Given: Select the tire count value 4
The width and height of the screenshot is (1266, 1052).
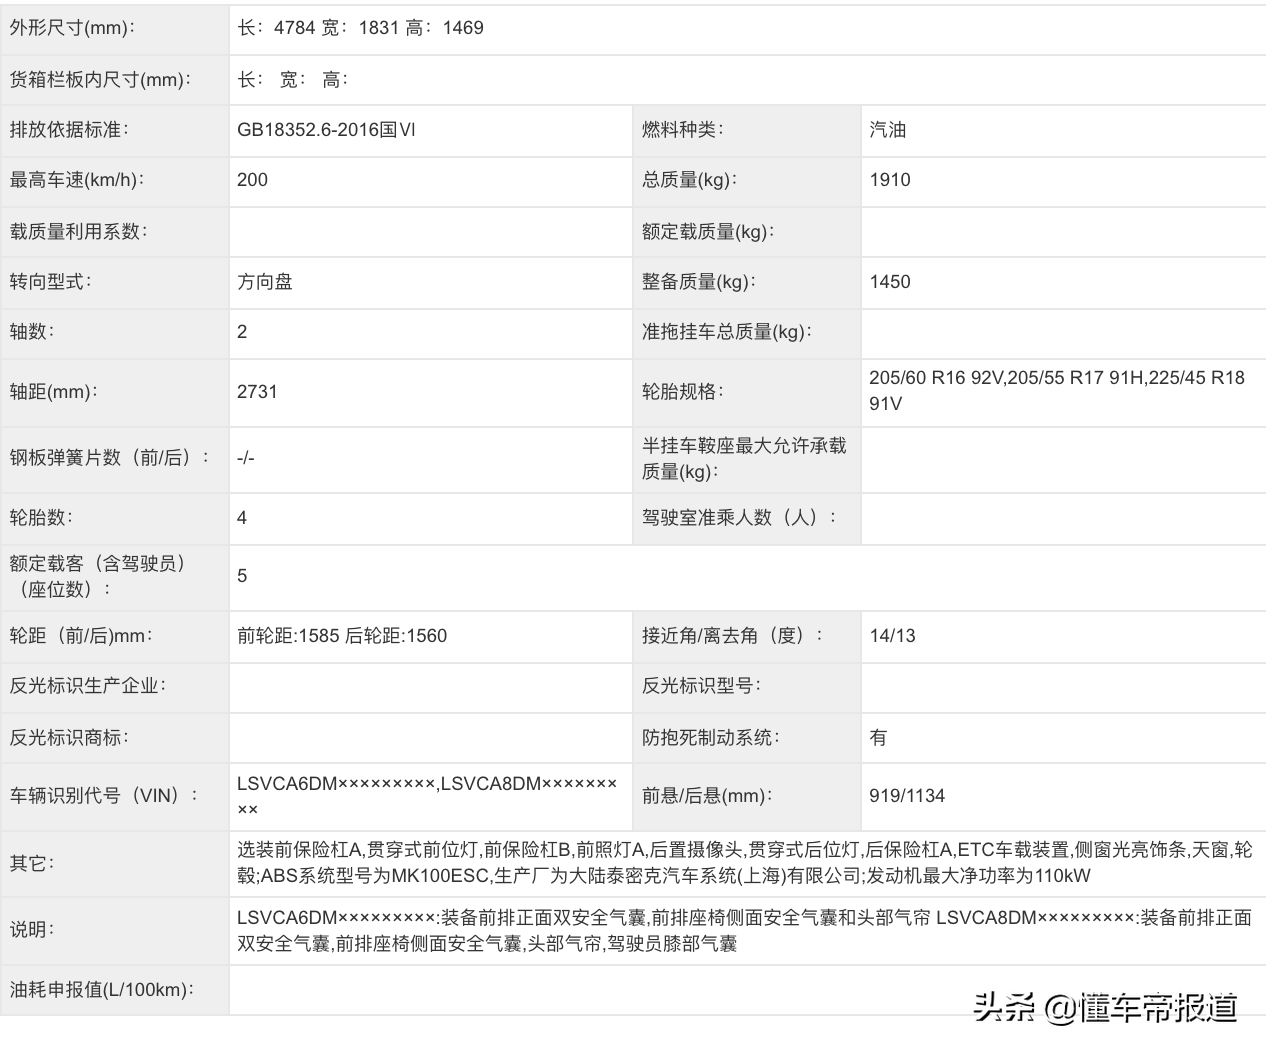Looking at the screenshot, I should (x=242, y=518).
